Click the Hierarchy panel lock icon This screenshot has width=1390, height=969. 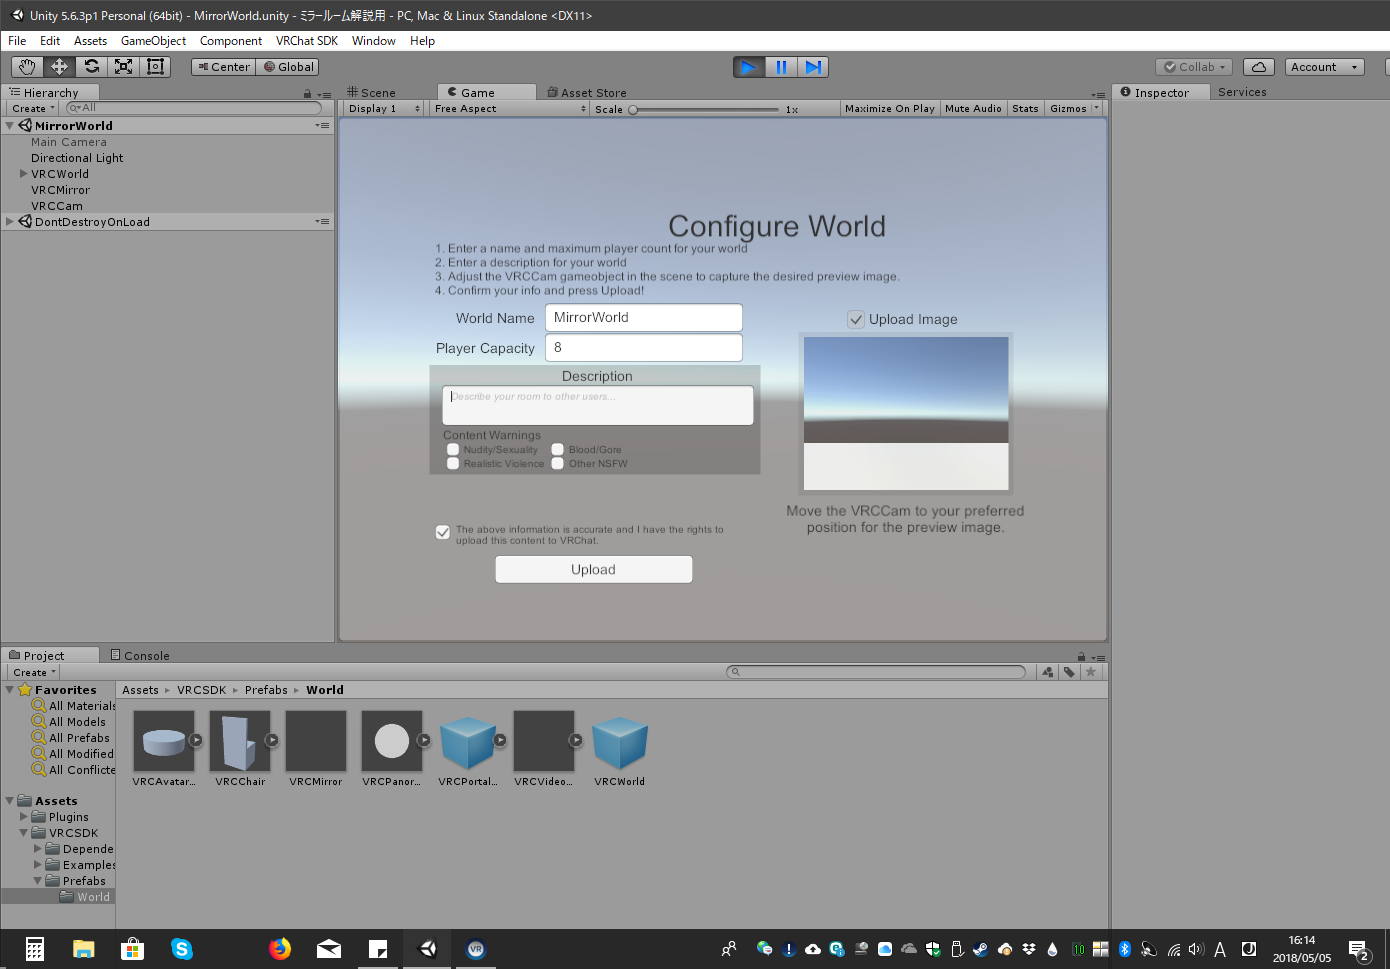pos(307,94)
